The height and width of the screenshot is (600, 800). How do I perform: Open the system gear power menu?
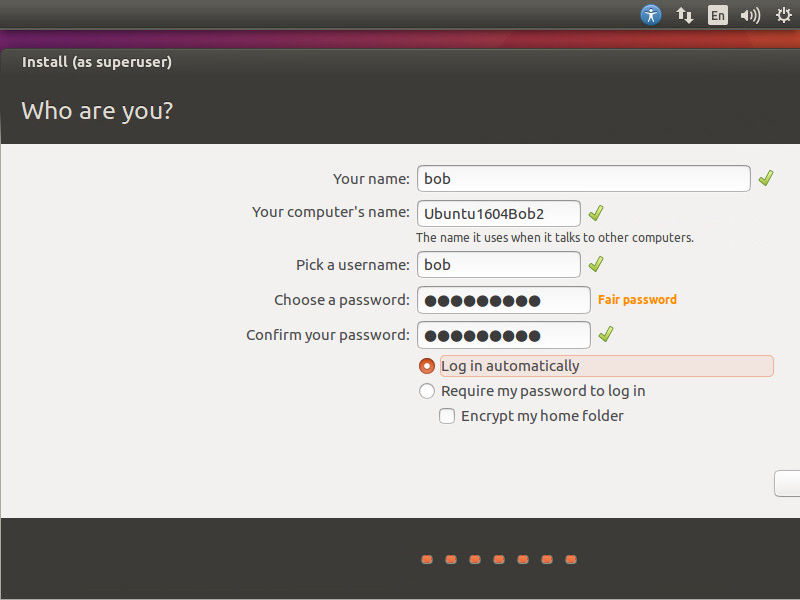(783, 15)
